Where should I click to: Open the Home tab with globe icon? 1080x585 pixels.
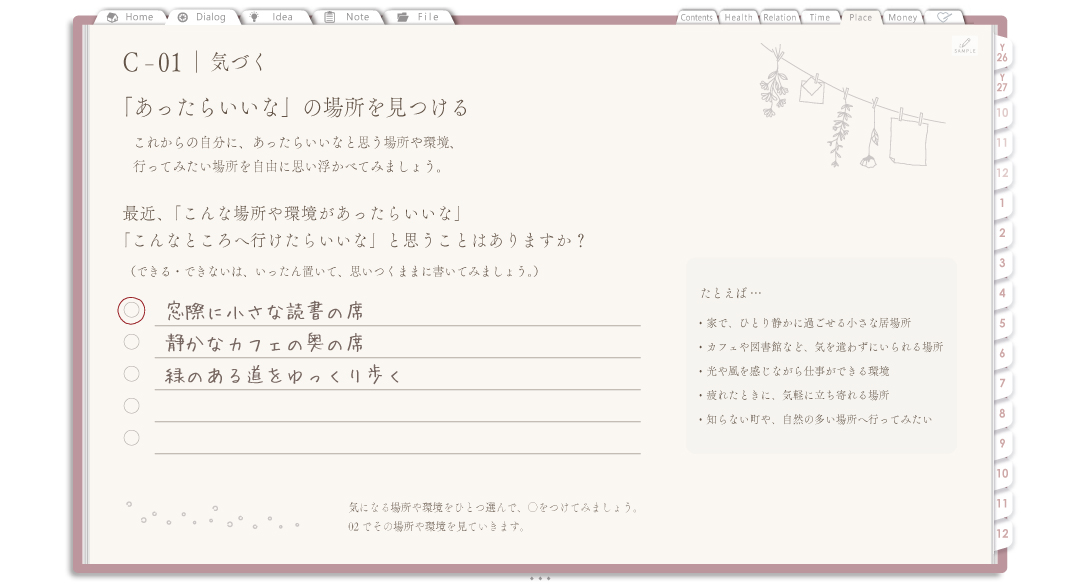tap(131, 17)
